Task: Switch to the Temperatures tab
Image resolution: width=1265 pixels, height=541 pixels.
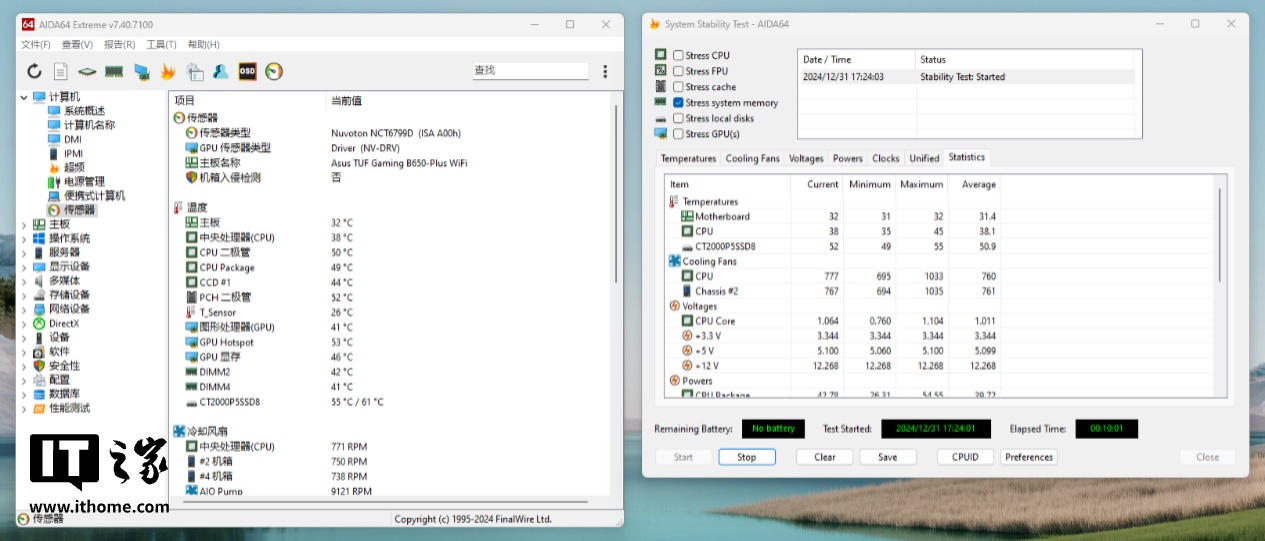Action: [x=688, y=158]
